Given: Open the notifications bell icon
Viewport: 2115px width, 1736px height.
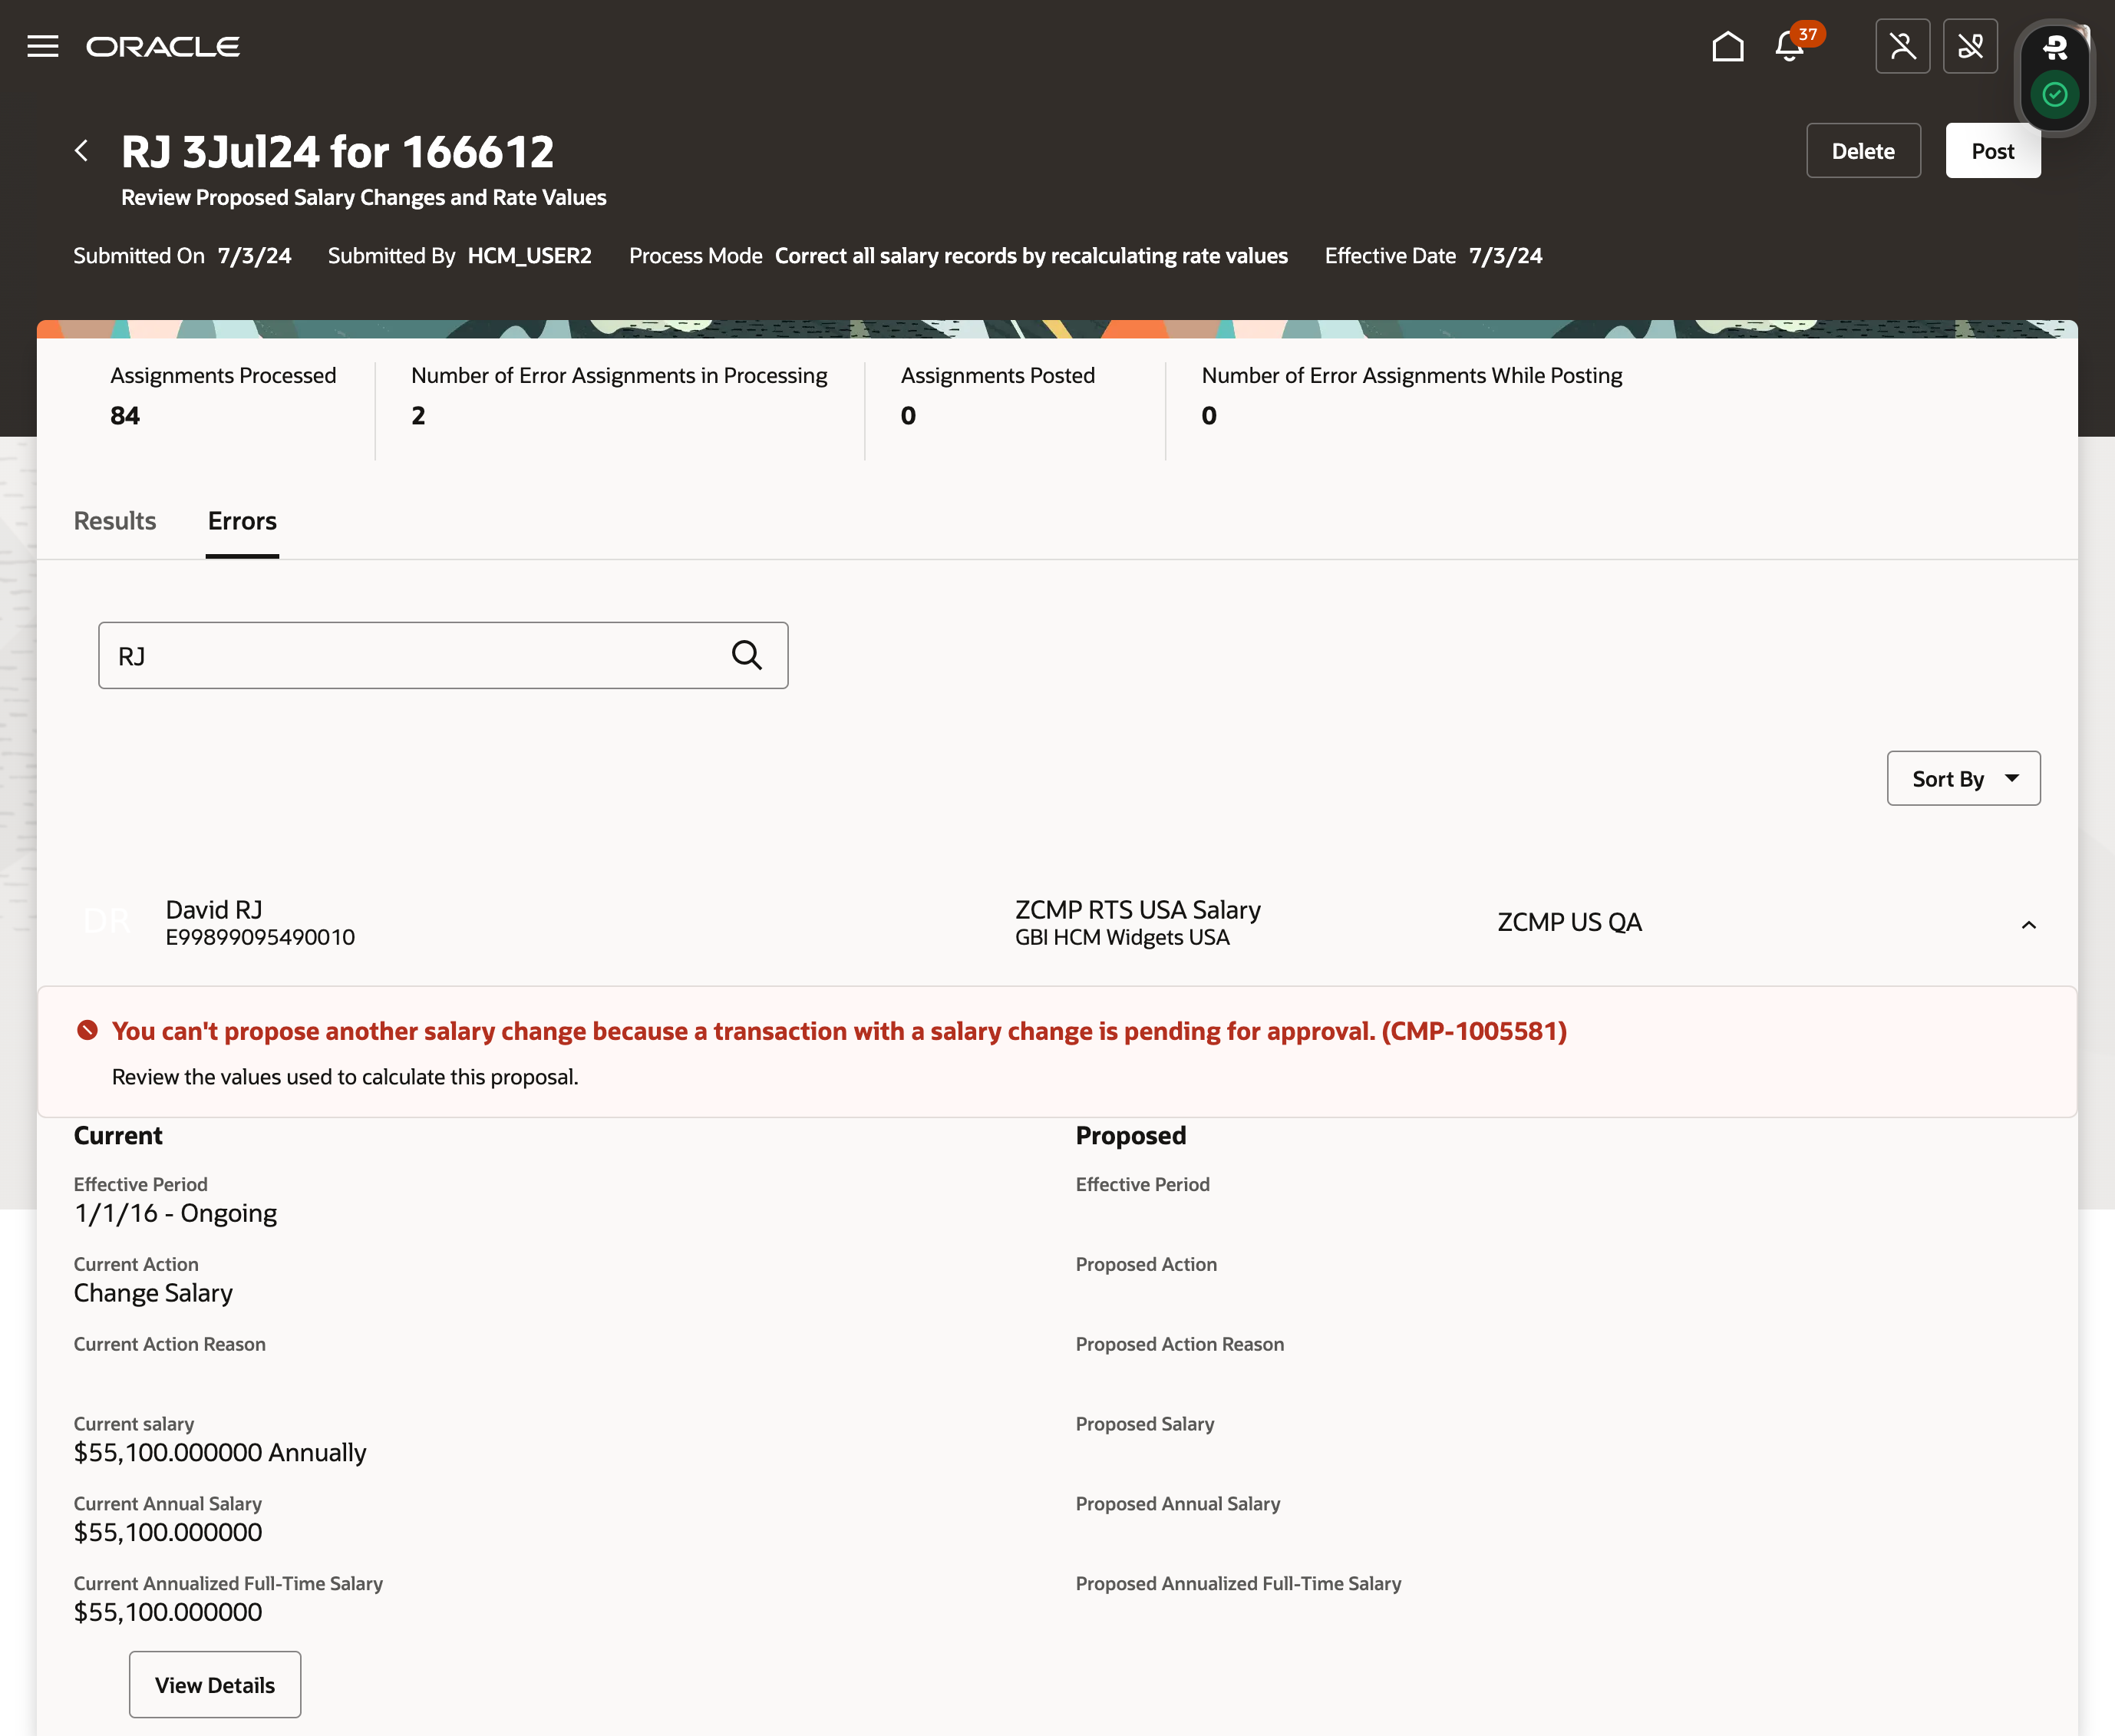Looking at the screenshot, I should coord(1792,46).
